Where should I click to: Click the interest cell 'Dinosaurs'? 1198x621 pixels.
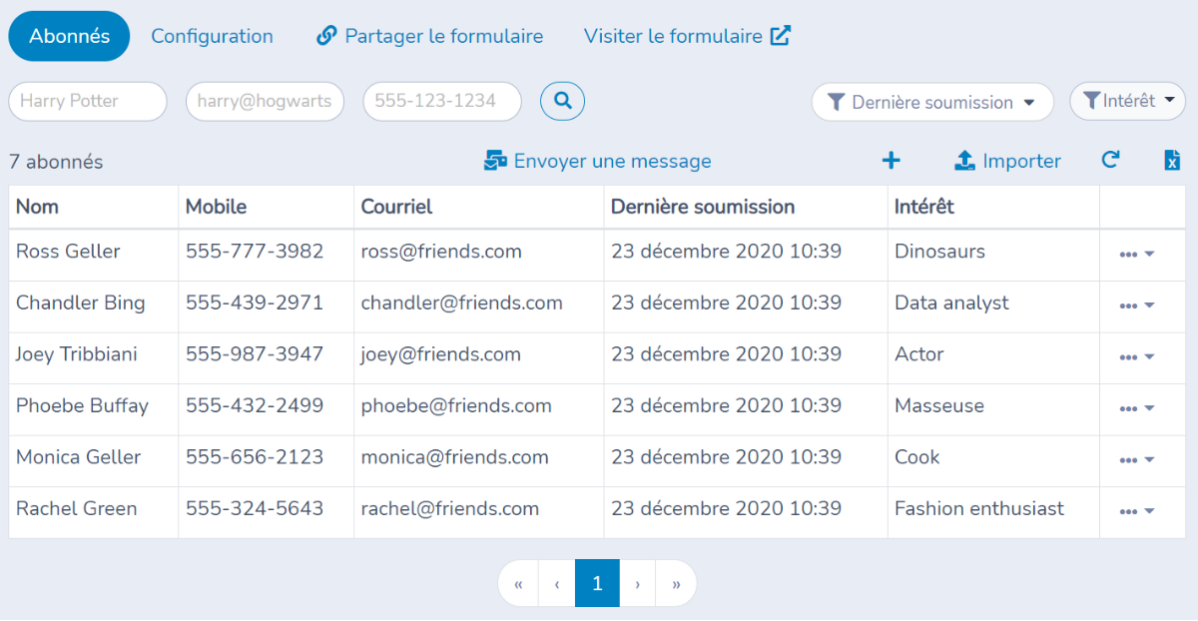[x=940, y=251]
